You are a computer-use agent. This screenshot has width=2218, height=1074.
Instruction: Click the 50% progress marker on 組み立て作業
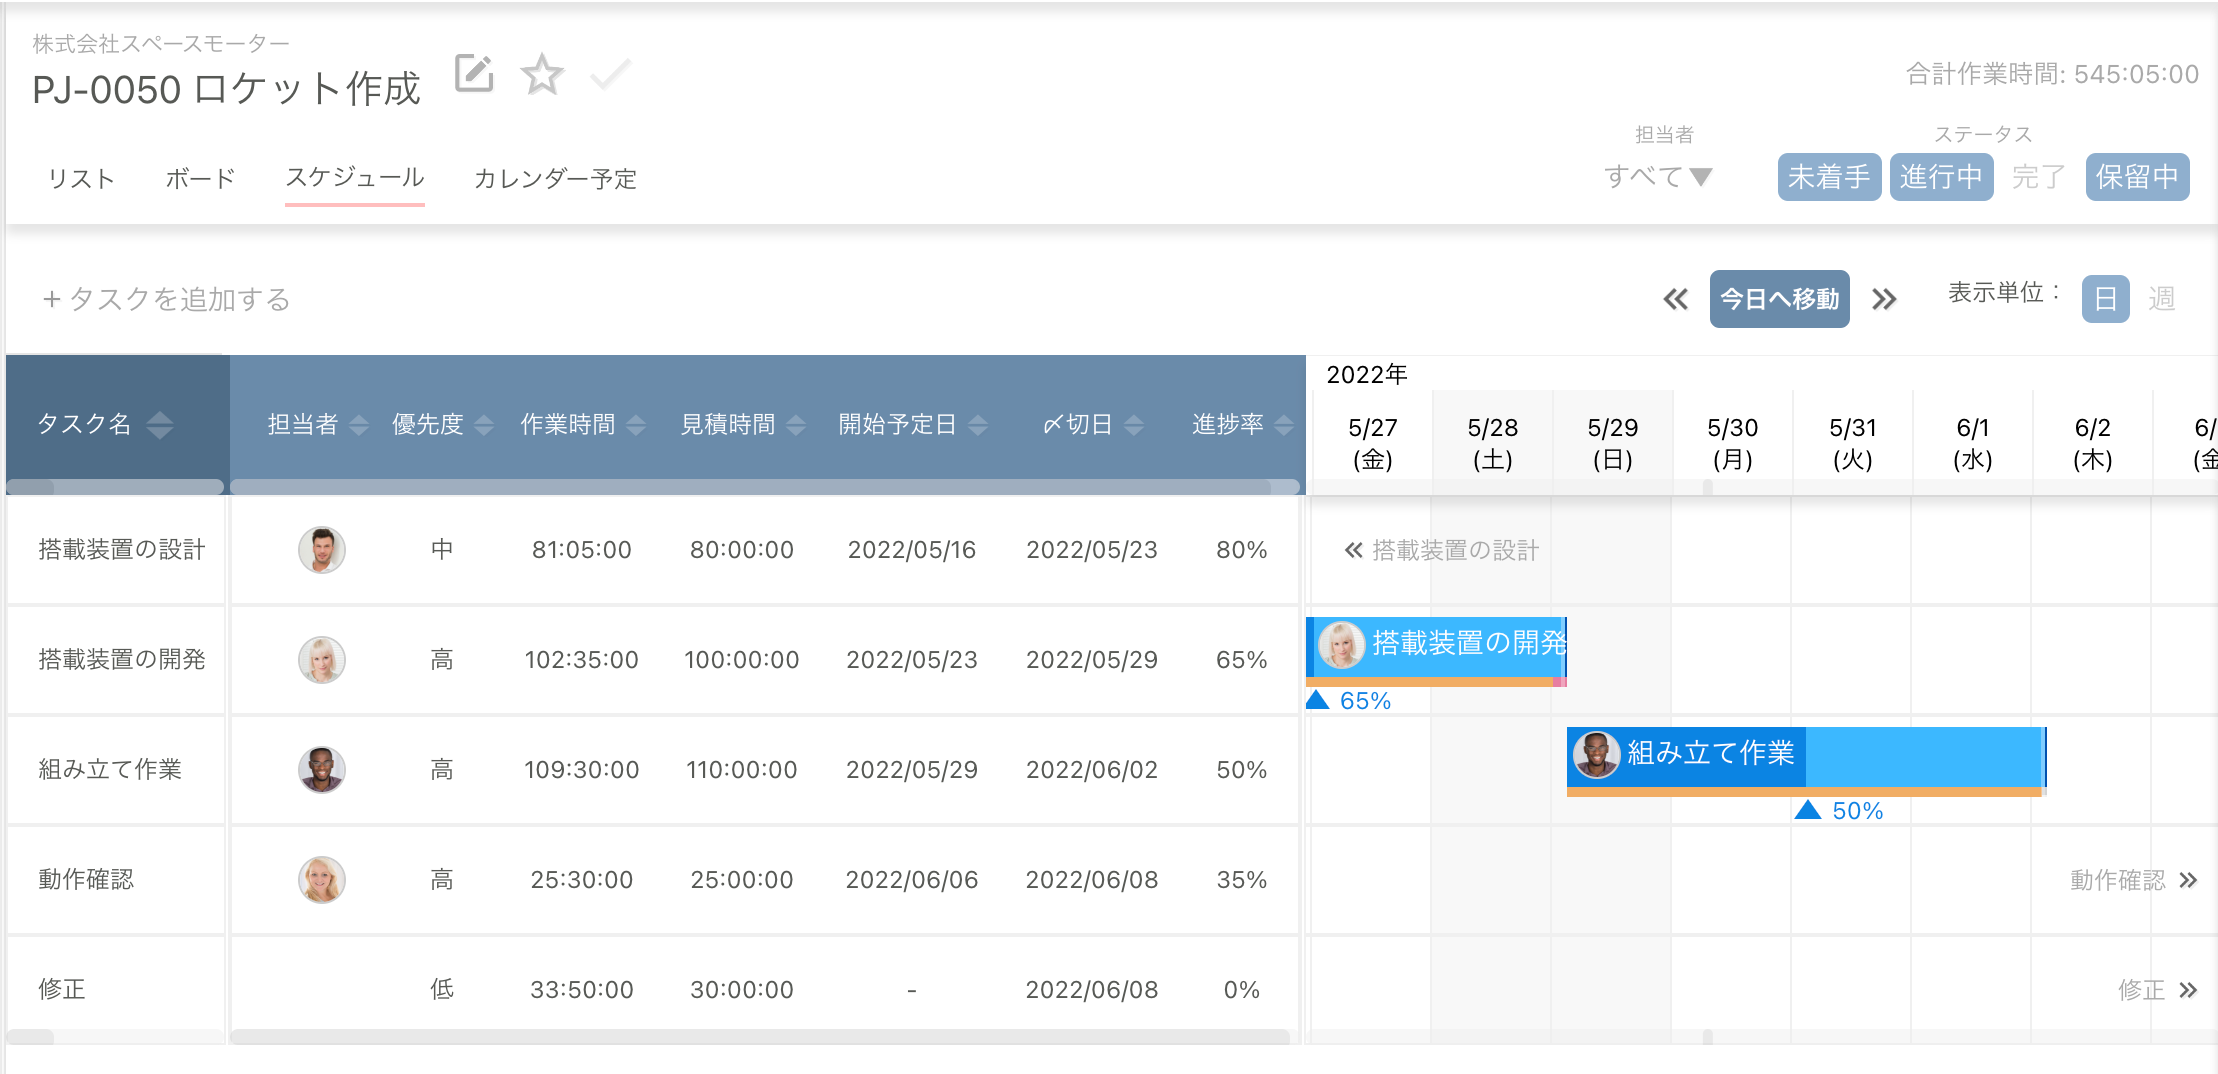click(x=1808, y=810)
